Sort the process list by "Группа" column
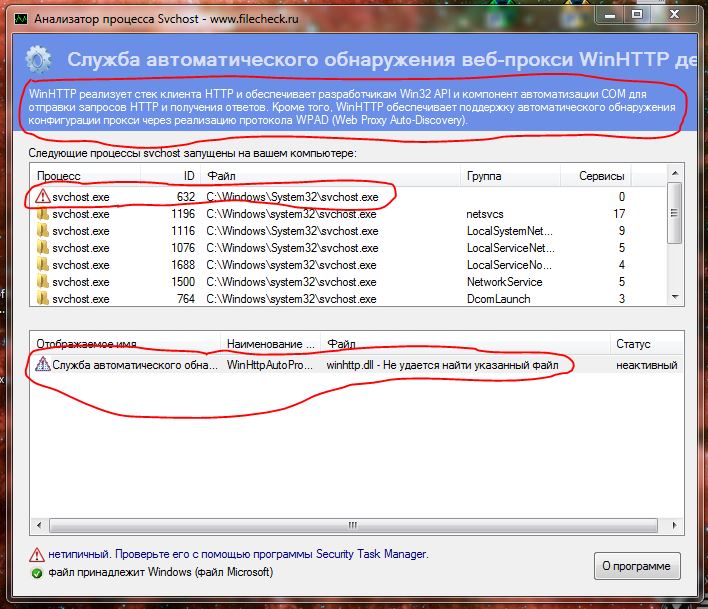Viewport: 708px width, 609px height. (511, 176)
